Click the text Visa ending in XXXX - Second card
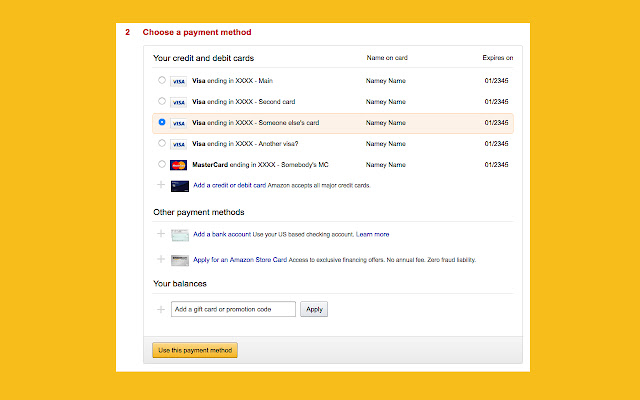 [244, 102]
